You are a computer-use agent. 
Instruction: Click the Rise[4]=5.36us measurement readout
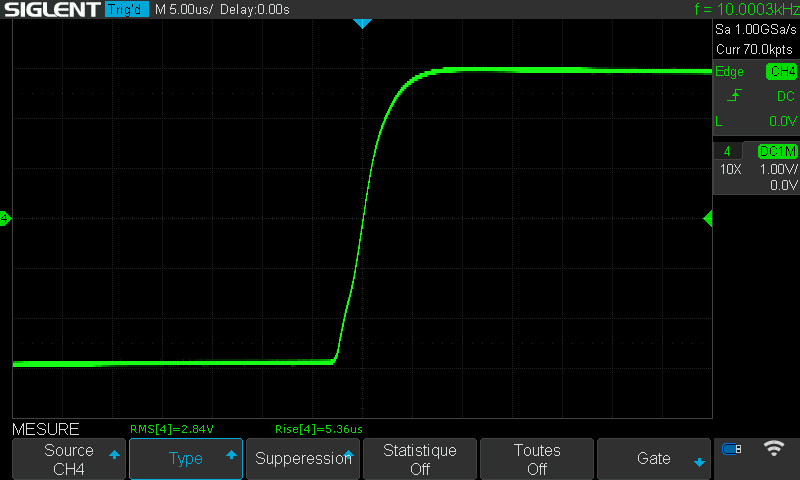point(318,429)
